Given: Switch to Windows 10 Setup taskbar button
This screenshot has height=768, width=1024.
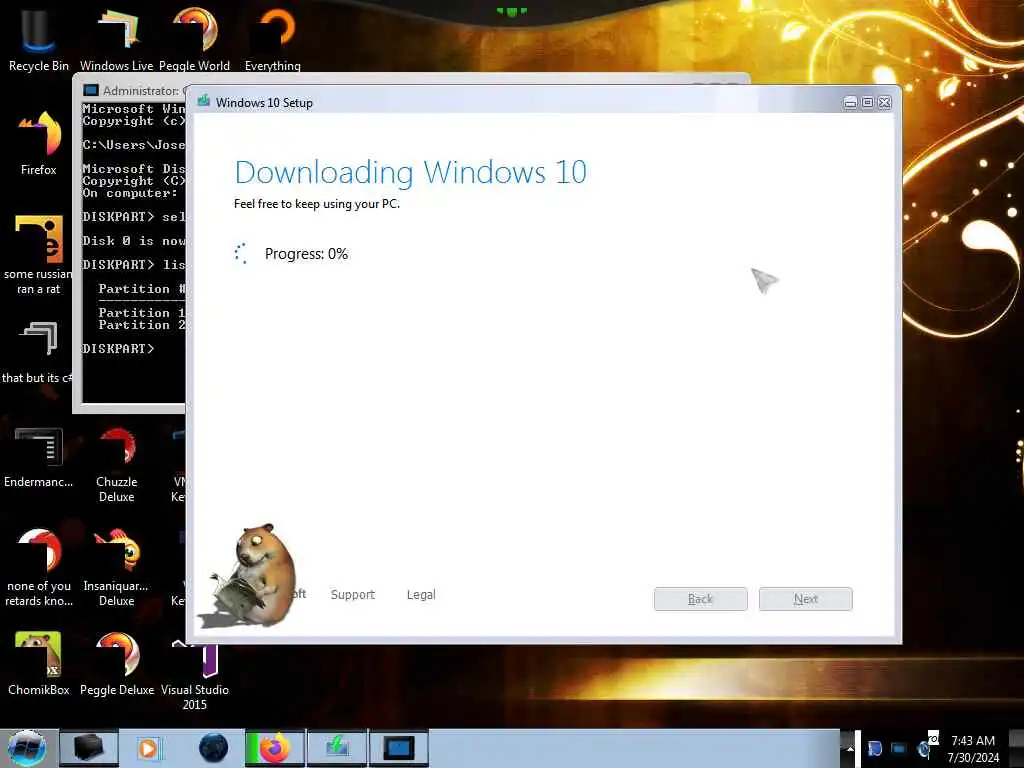Looking at the screenshot, I should click(x=337, y=748).
